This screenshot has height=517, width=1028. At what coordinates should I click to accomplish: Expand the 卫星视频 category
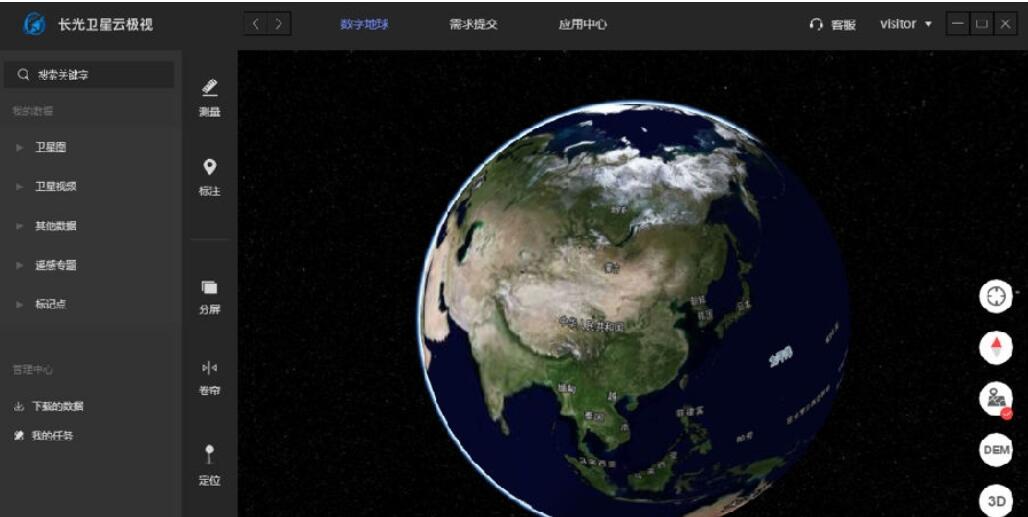[x=55, y=186]
